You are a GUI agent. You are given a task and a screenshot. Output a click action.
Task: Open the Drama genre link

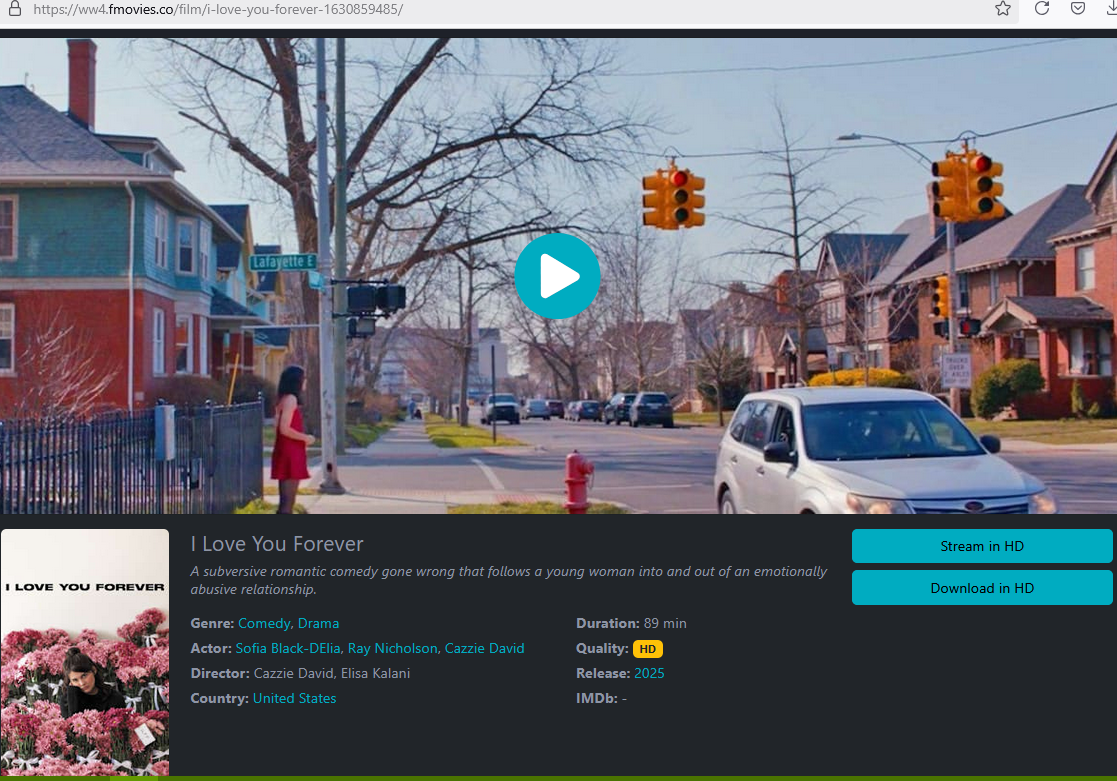point(318,623)
